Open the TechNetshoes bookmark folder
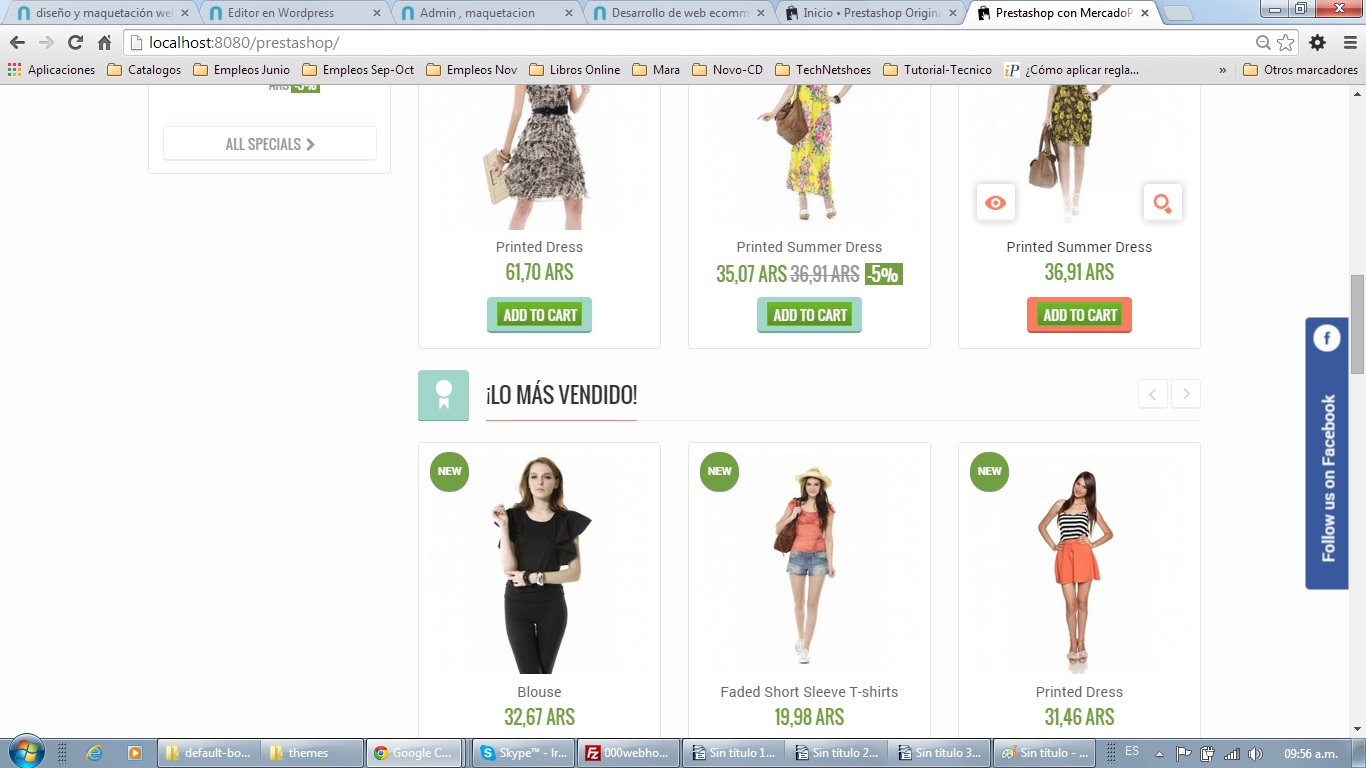The image size is (1366, 768). 823,70
